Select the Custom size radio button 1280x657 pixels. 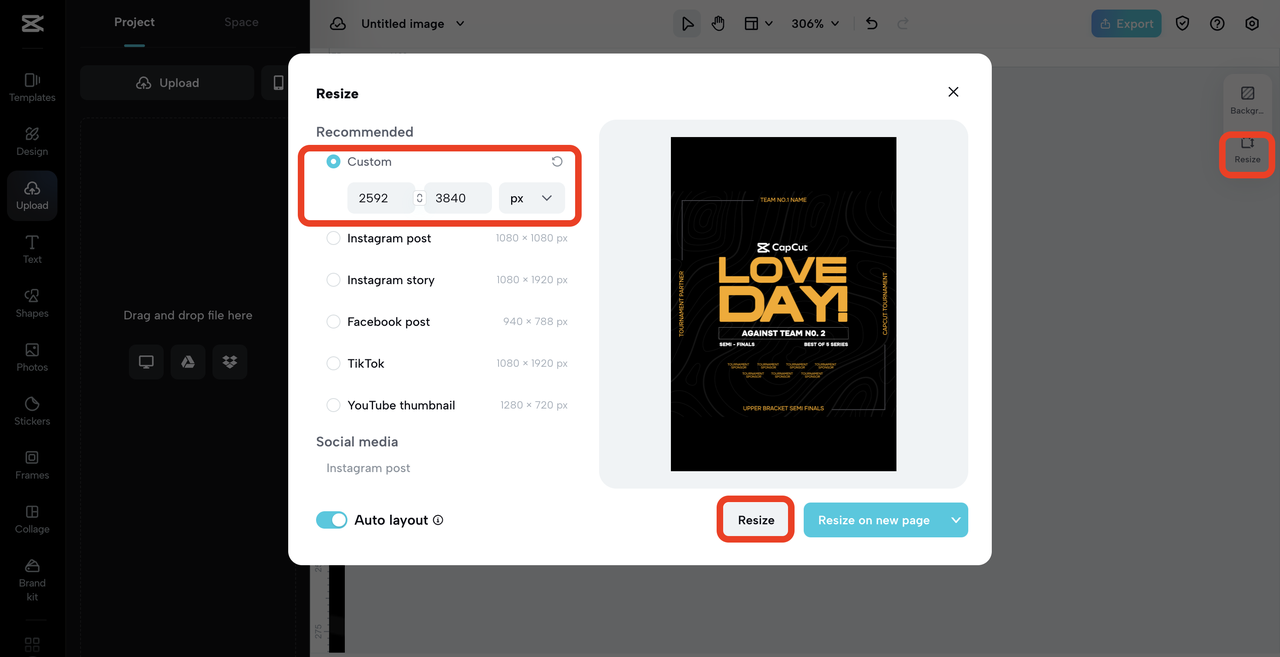click(x=333, y=161)
